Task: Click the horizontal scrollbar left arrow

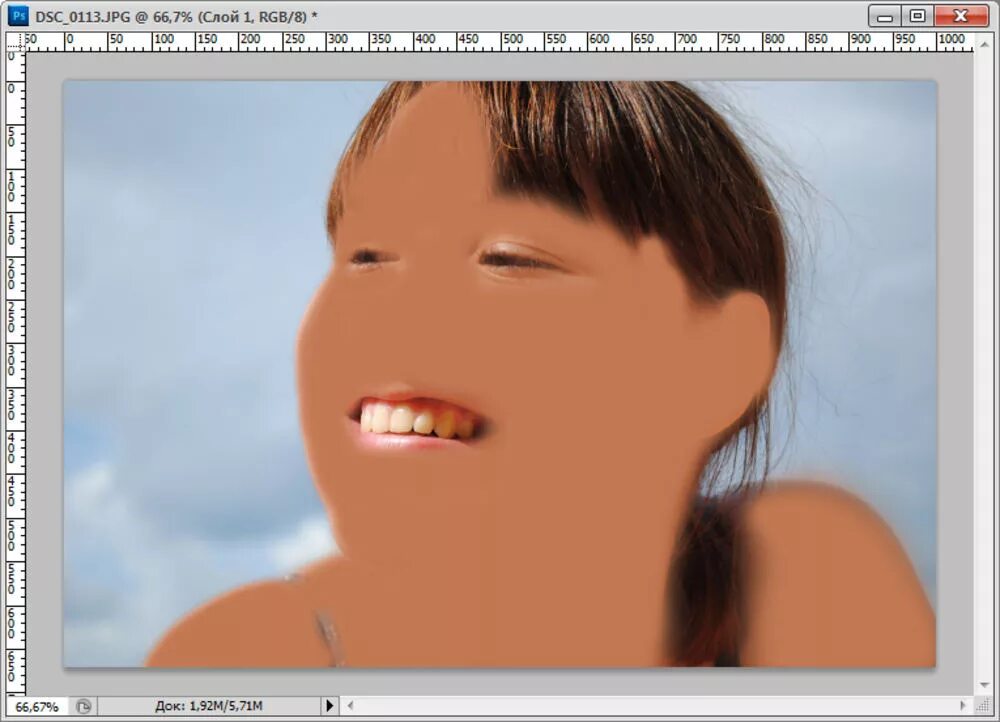Action: [349, 705]
